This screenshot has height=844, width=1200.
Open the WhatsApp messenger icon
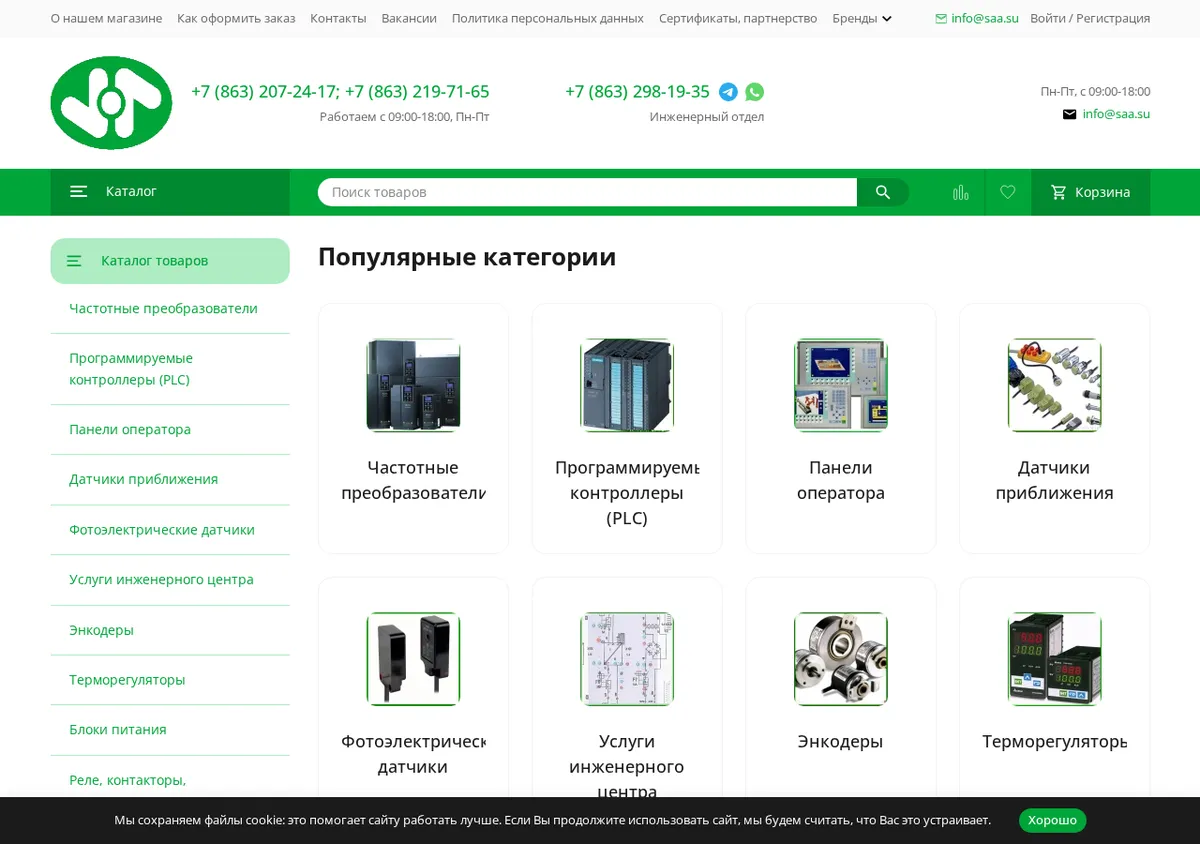[x=755, y=92]
